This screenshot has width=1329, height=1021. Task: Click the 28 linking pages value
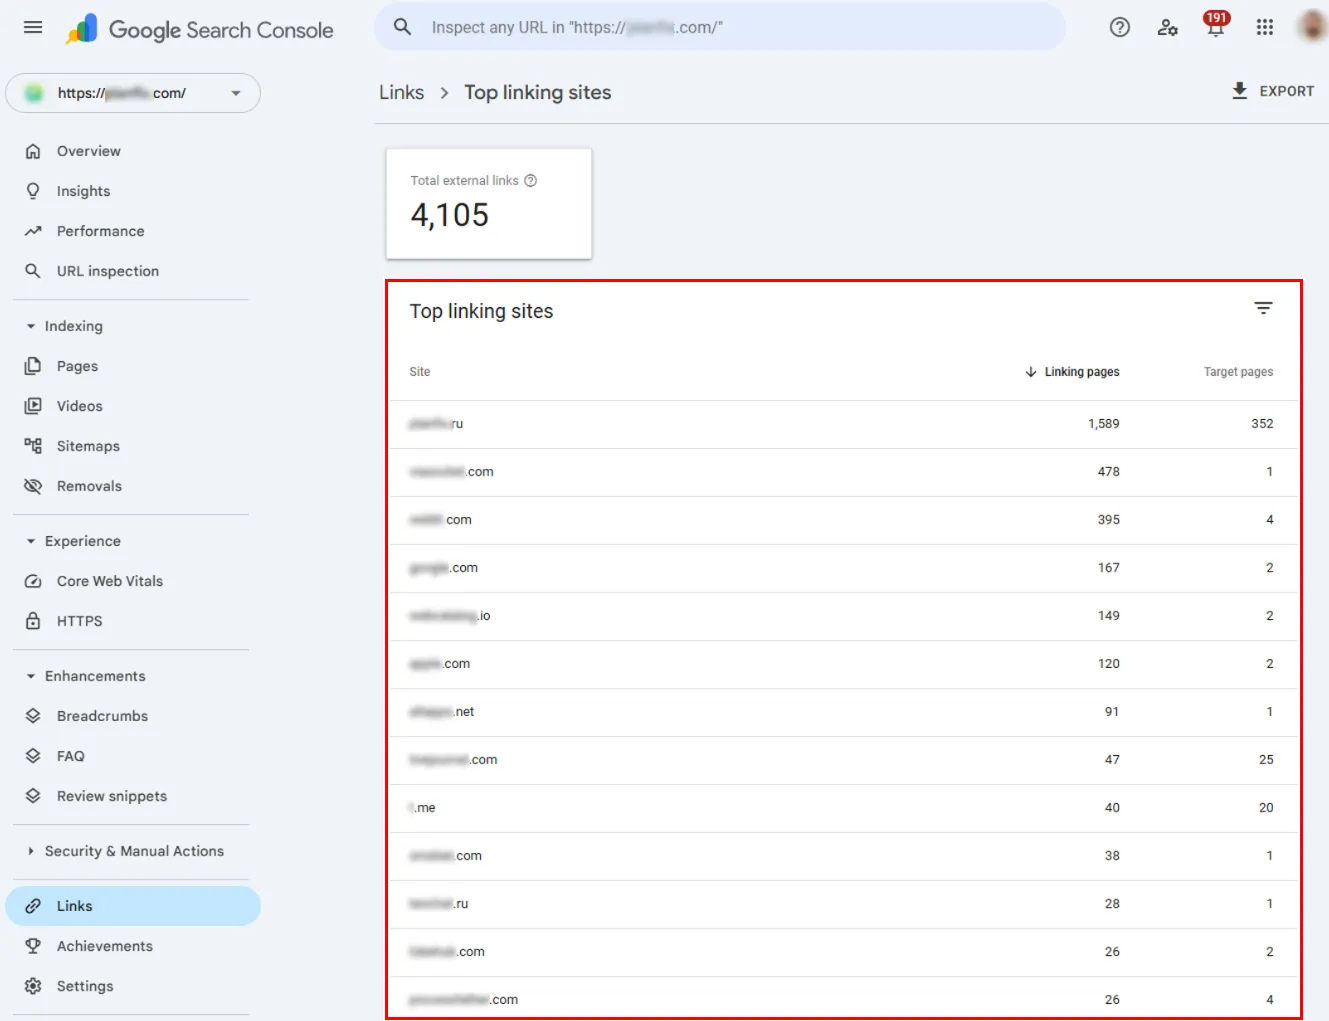[x=1112, y=904]
